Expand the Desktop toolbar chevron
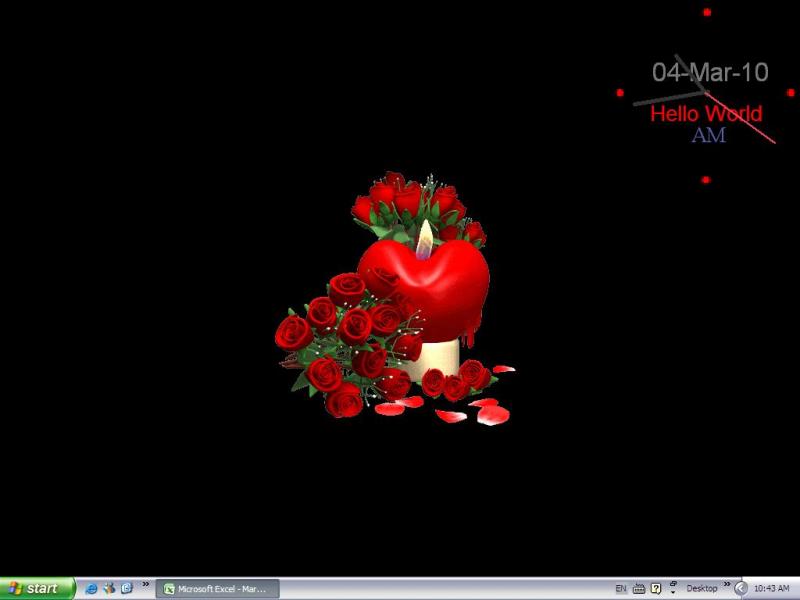The width and height of the screenshot is (800, 600). coord(726,585)
